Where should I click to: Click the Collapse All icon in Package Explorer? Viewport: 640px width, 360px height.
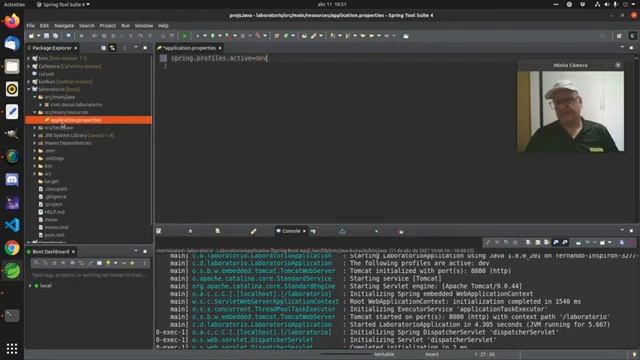103,48
